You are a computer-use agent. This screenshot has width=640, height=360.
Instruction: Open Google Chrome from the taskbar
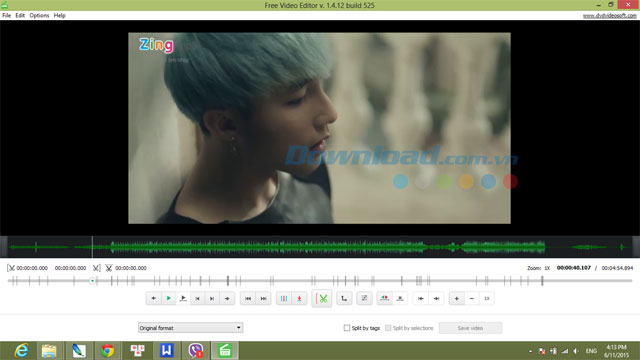click(107, 351)
